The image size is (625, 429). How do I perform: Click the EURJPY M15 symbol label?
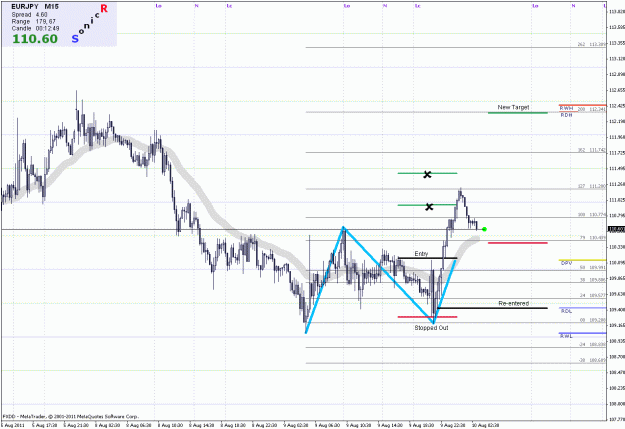[x=35, y=7]
